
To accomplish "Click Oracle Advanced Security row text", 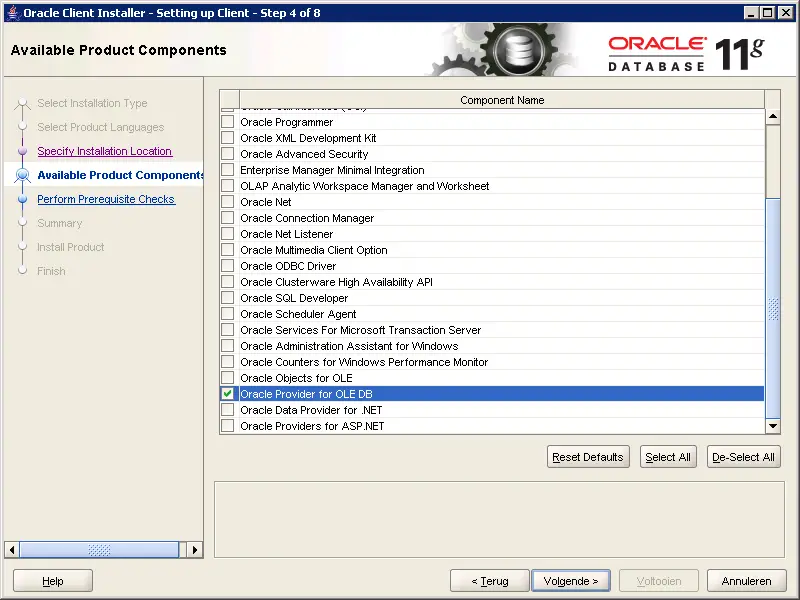I will (304, 154).
